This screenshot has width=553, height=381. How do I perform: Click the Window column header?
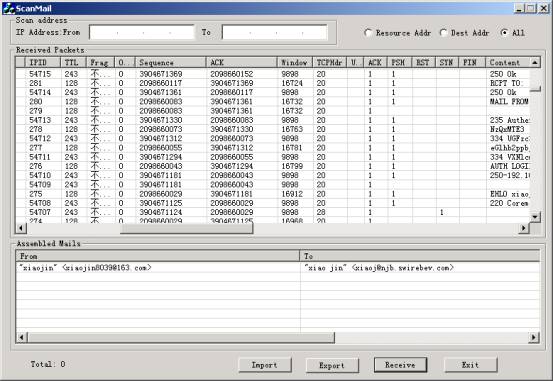(x=295, y=62)
